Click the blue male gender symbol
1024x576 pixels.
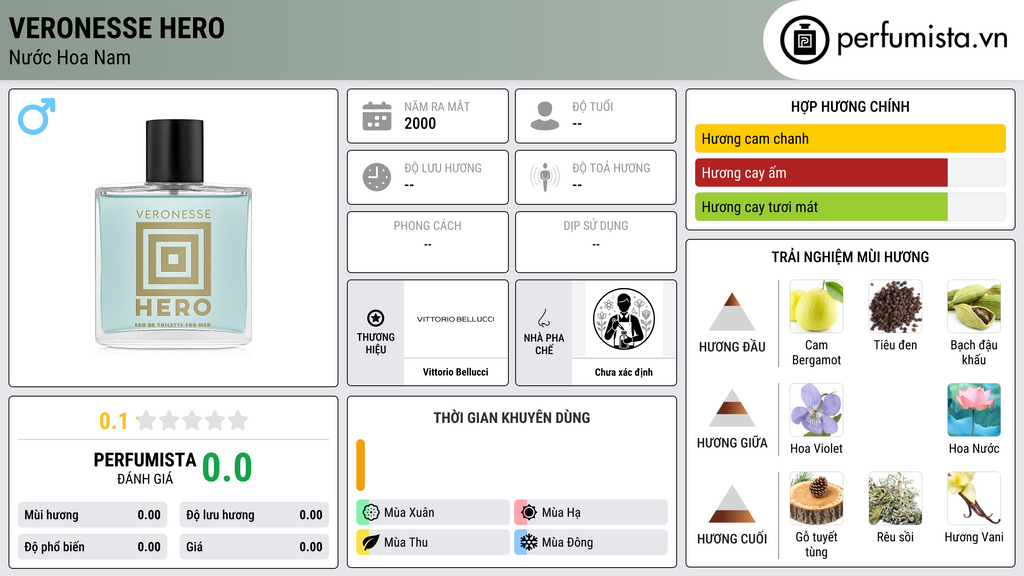(x=37, y=116)
